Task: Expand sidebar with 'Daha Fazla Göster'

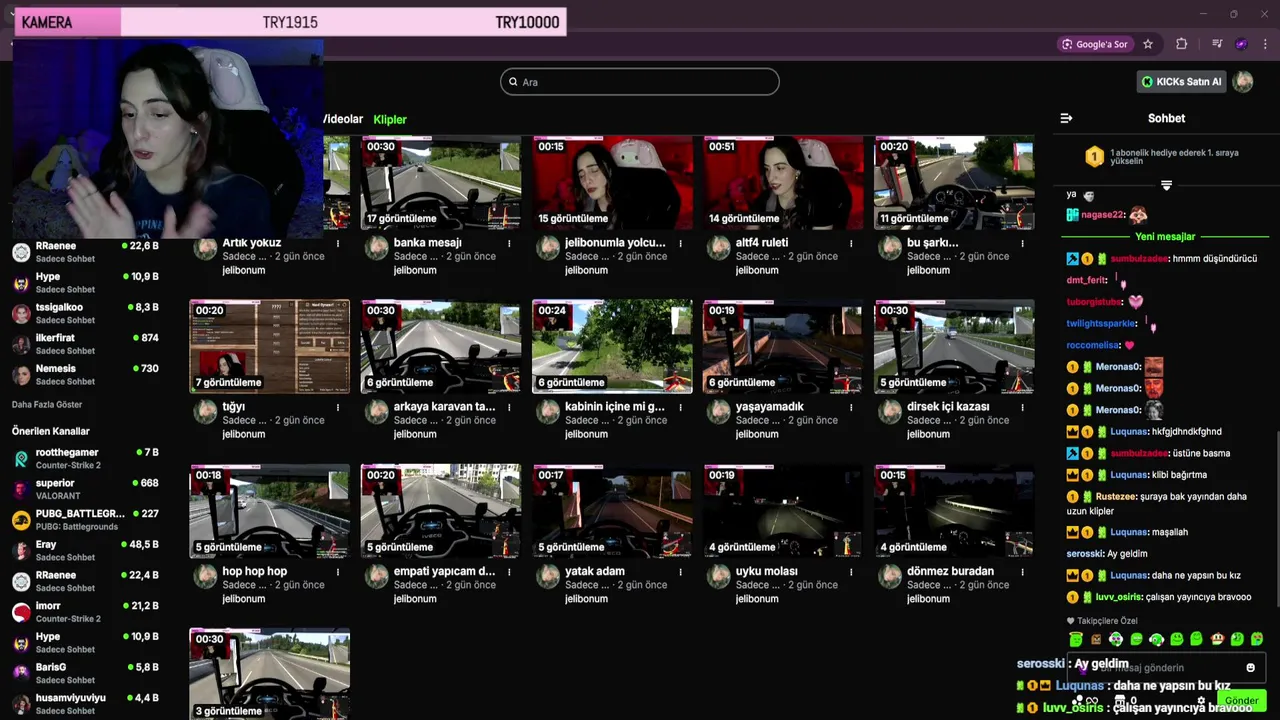Action: [x=47, y=405]
